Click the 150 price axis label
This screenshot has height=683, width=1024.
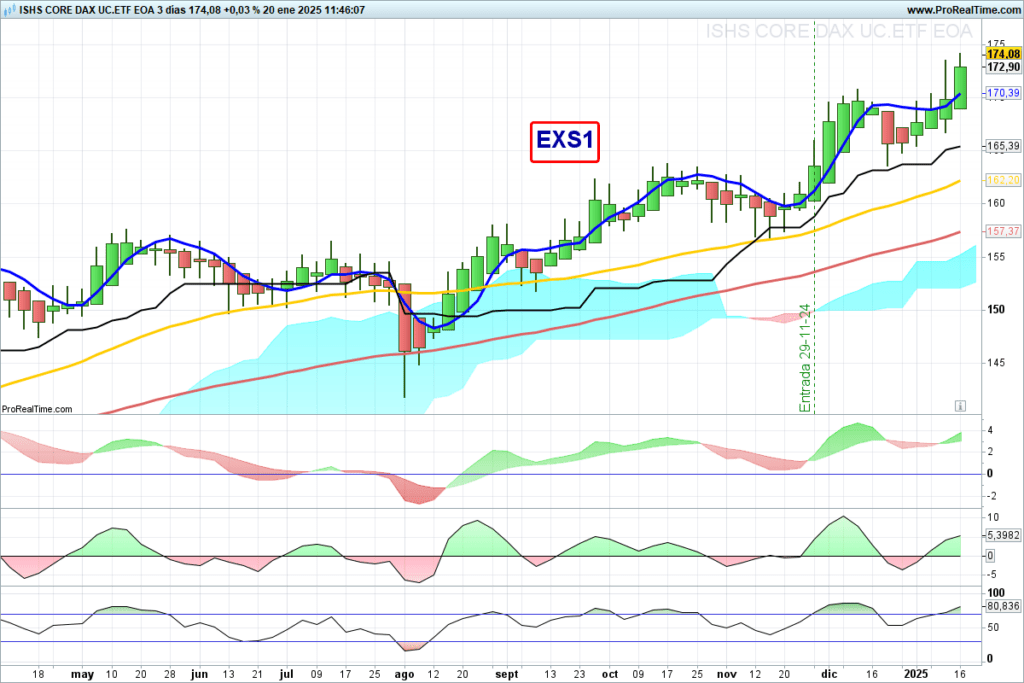[996, 310]
